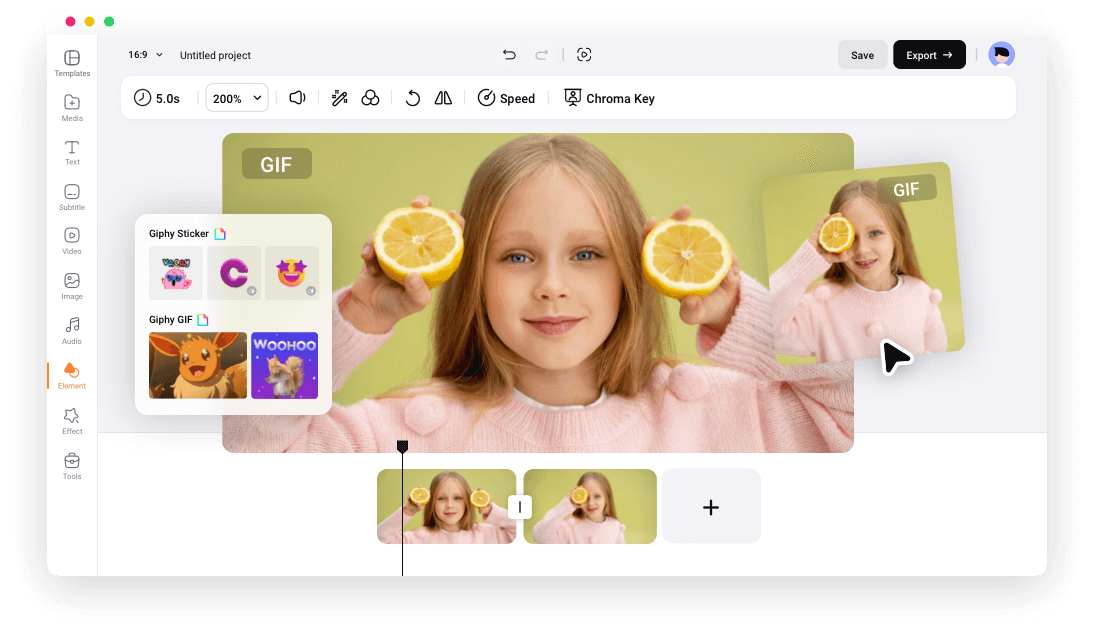The image size is (1094, 635).
Task: Open the color filter circles tool
Action: [370, 98]
